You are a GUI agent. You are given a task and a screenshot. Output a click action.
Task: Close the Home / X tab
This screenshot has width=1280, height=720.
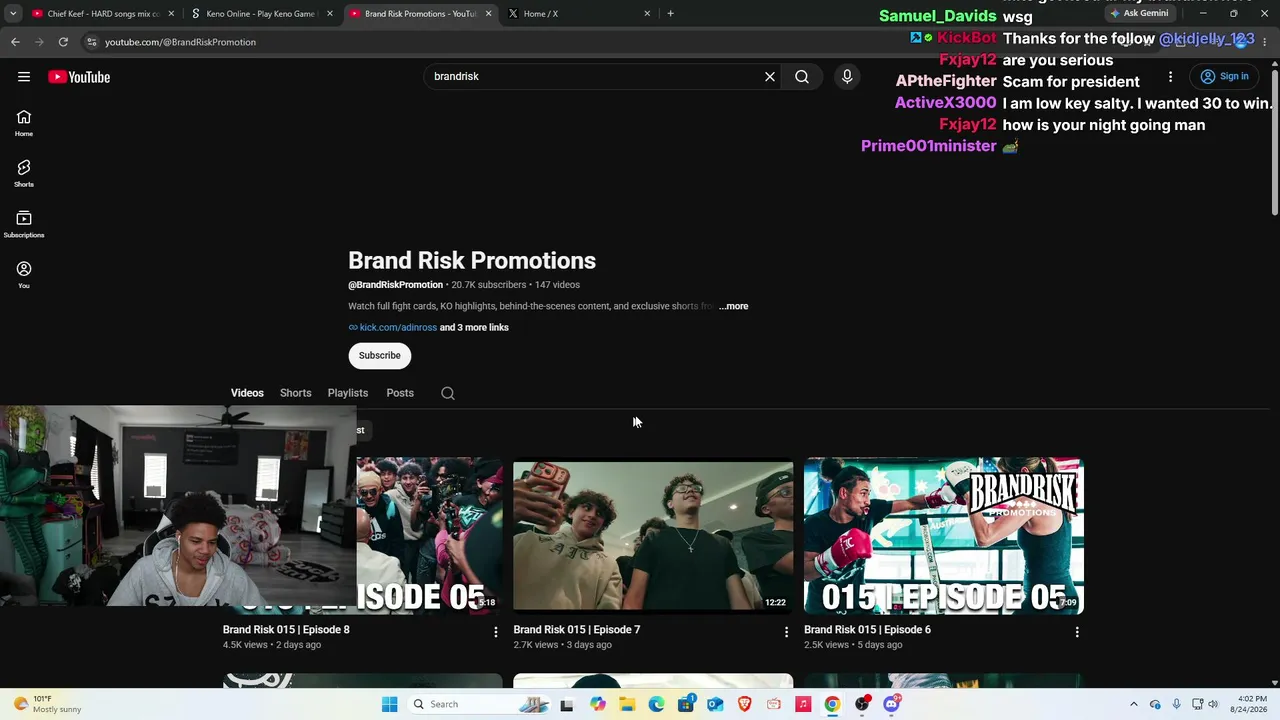tap(647, 14)
